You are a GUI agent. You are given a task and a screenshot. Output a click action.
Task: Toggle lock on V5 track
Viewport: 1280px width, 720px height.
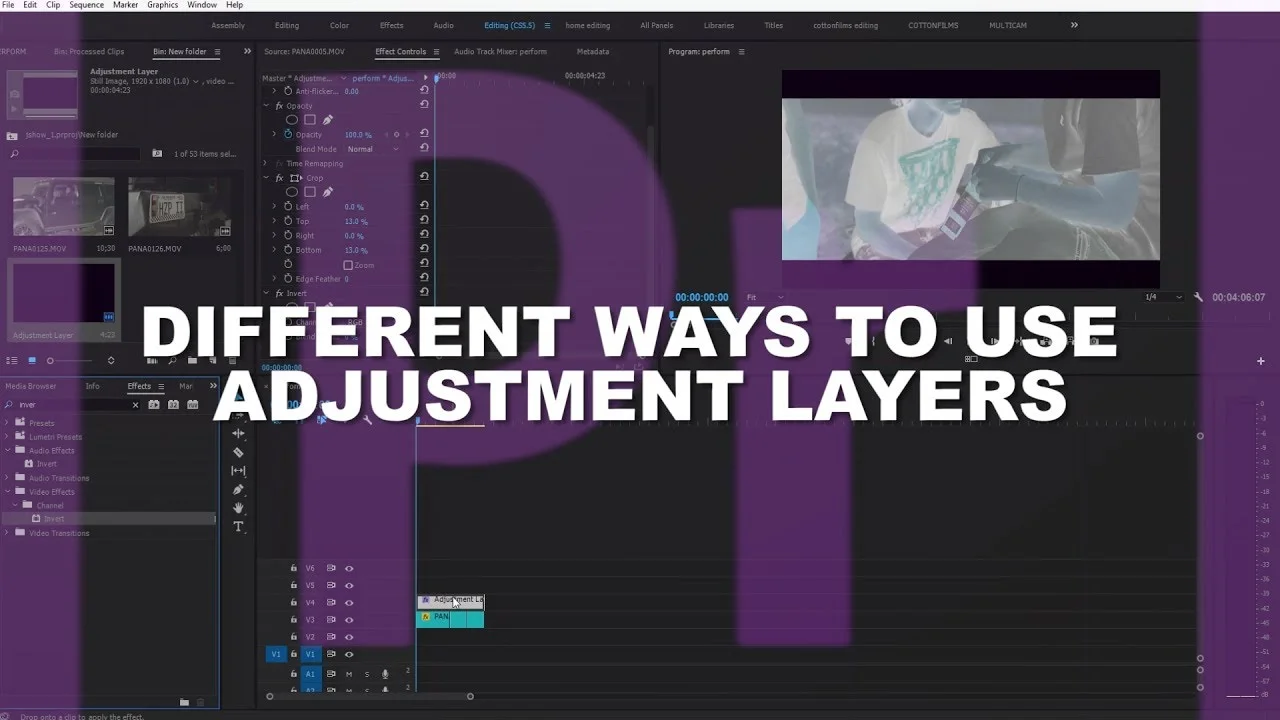(x=293, y=585)
